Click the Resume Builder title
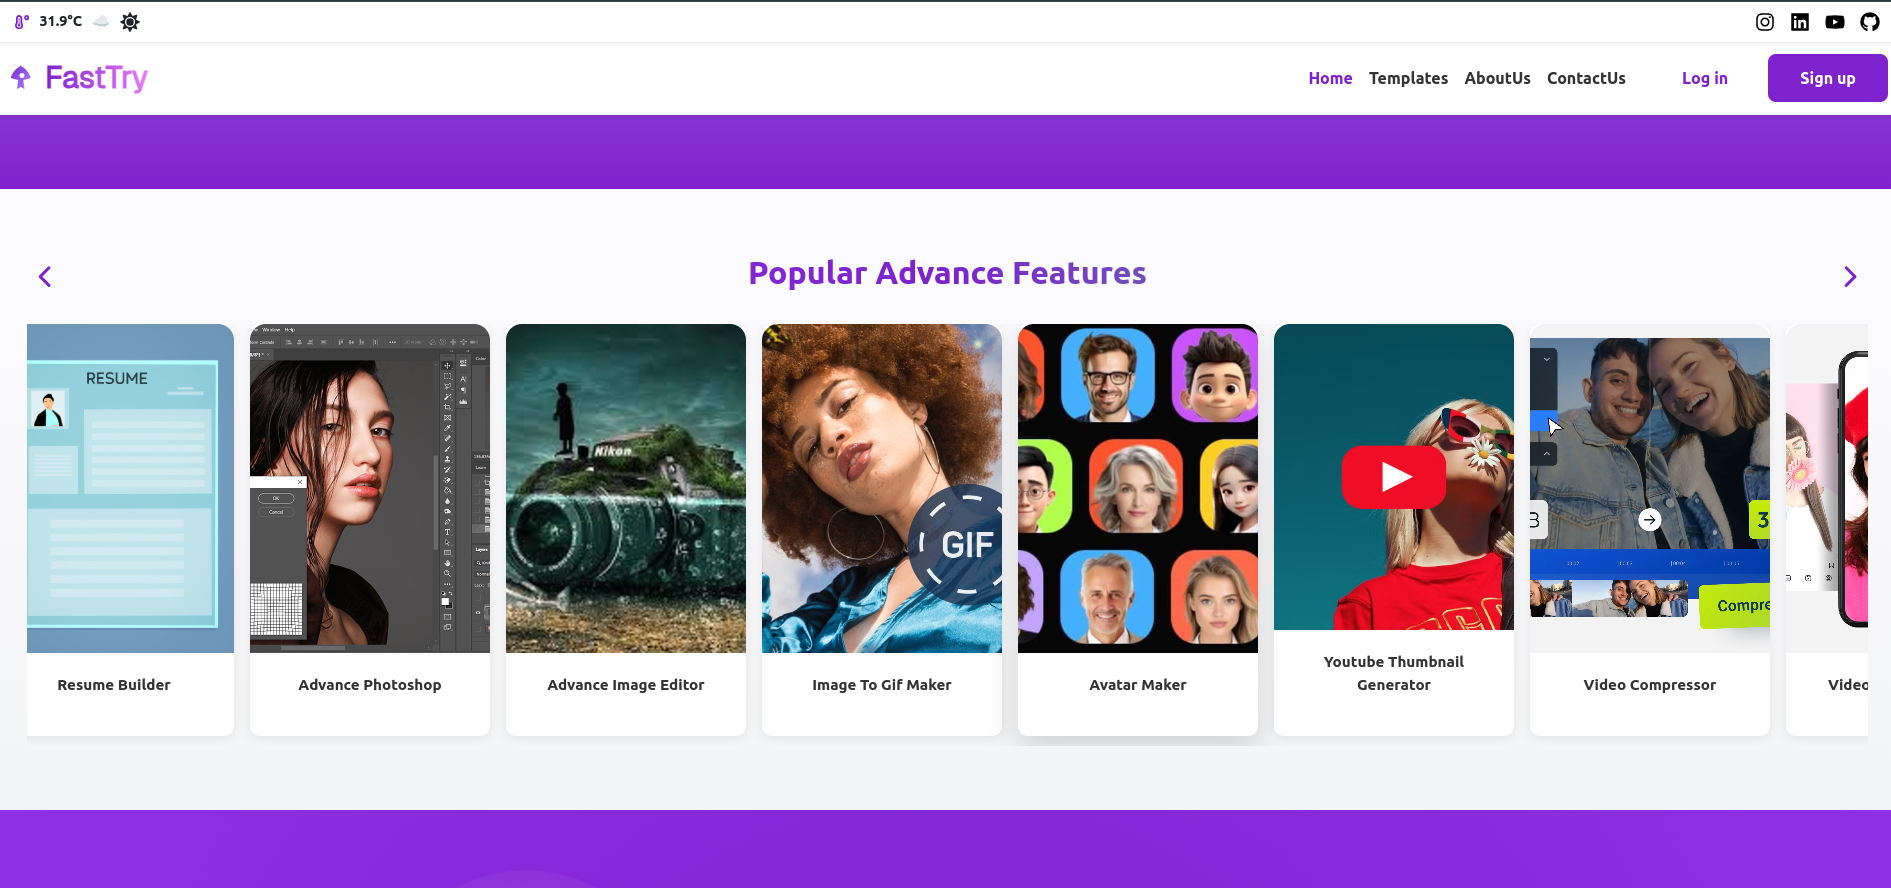Screen dimensions: 1891x888 [x=114, y=685]
